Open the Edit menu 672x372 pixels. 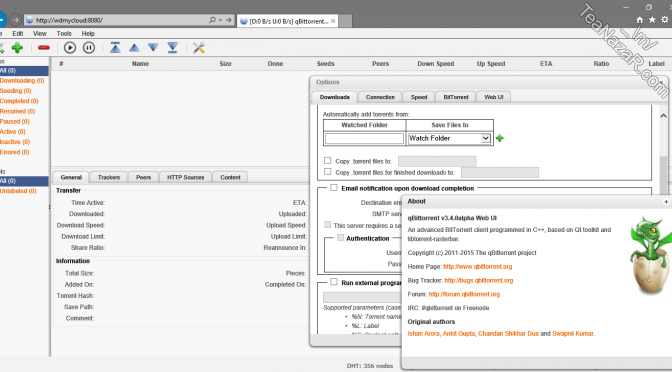18,33
